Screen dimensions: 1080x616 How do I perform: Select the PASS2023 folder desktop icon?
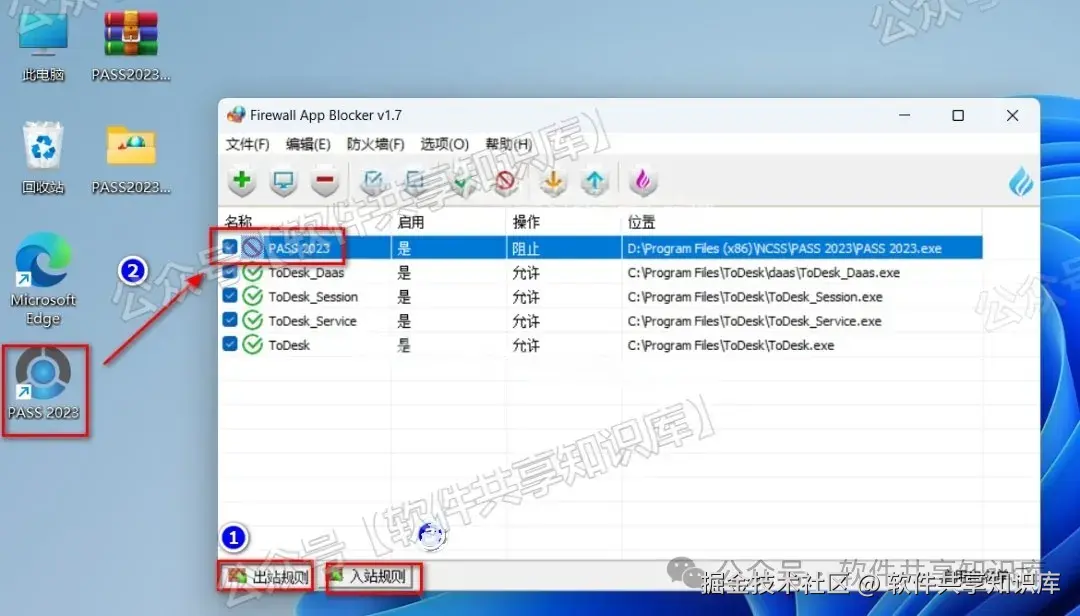tap(131, 158)
